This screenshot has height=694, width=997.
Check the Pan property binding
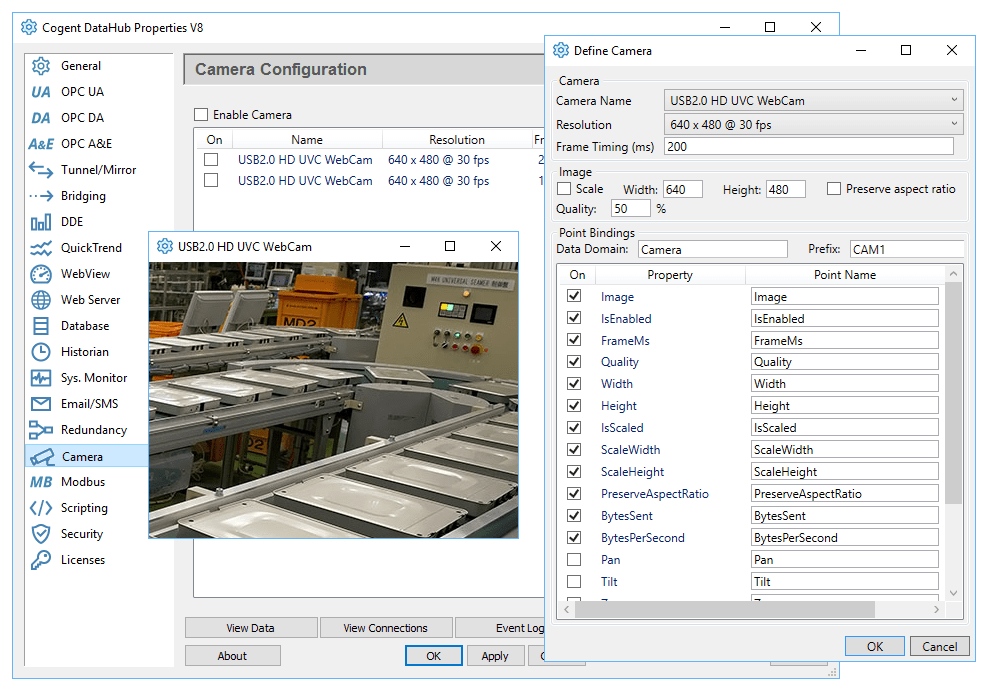[574, 560]
